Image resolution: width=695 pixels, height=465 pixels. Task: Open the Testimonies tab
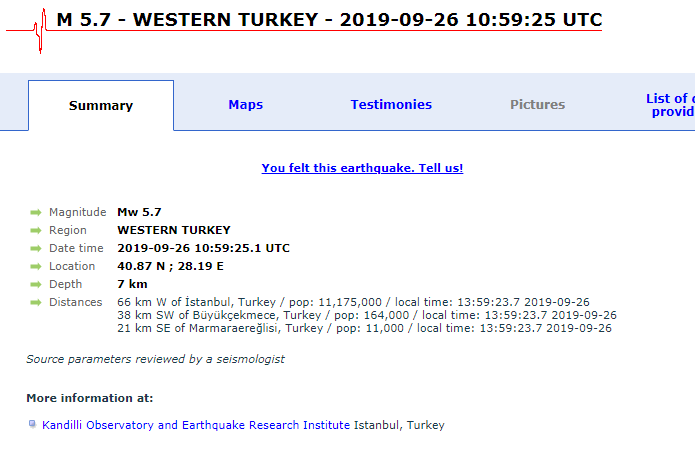pos(391,105)
